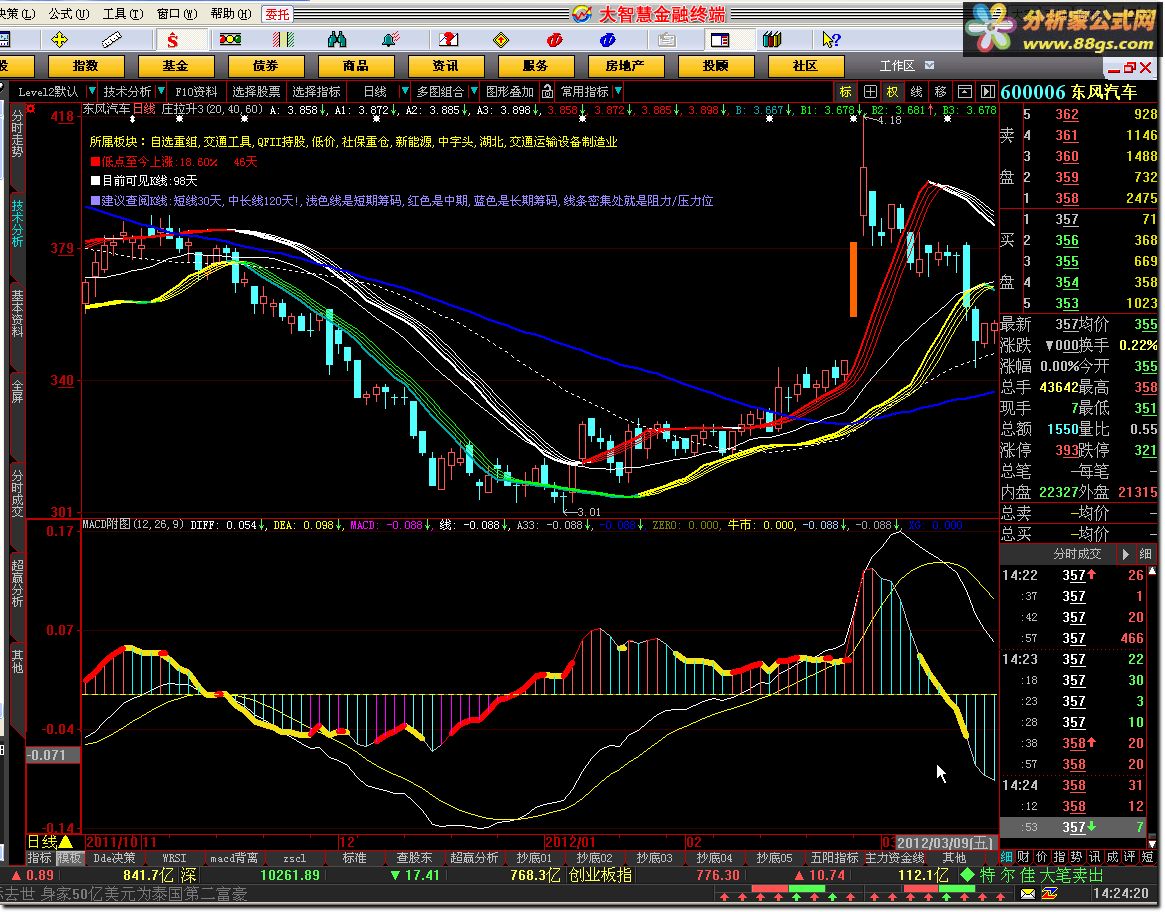
Task: Click the 社区 category button
Action: 805,66
